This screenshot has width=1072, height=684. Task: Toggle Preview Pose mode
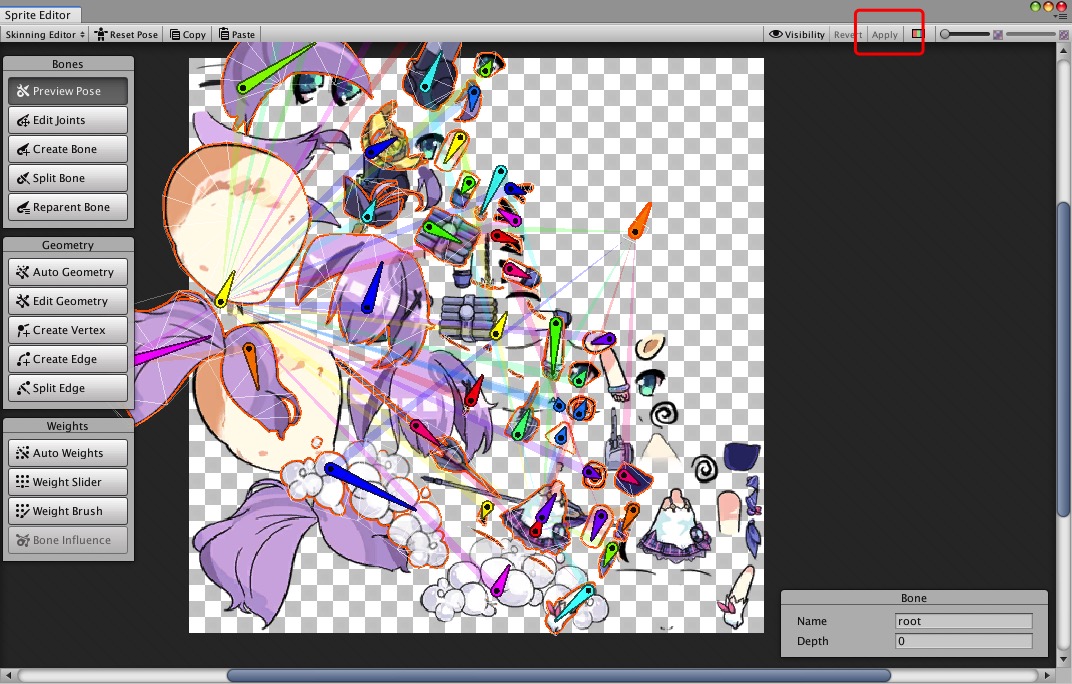pyautogui.click(x=67, y=91)
